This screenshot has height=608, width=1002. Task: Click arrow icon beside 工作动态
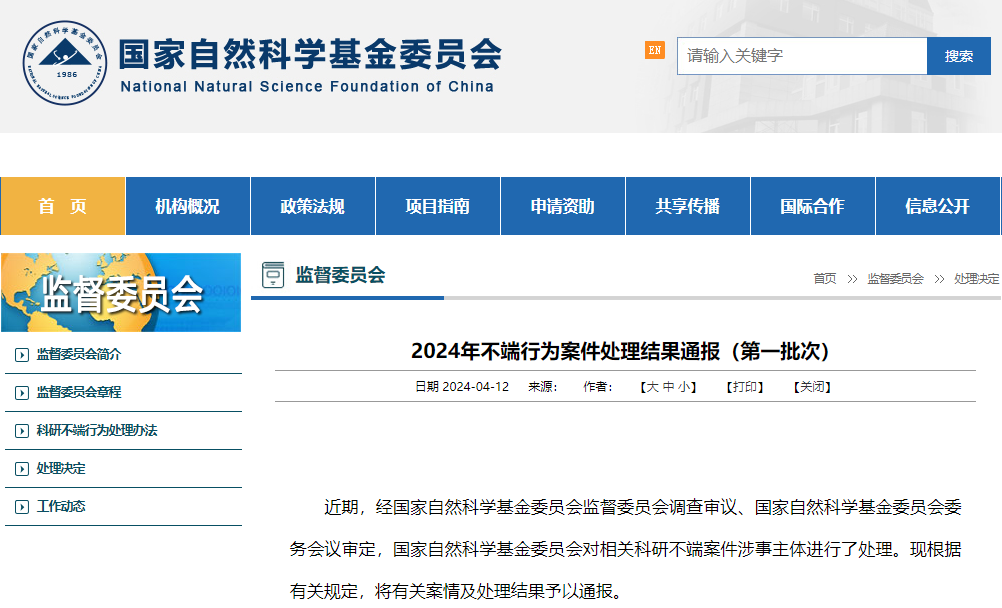click(x=22, y=507)
